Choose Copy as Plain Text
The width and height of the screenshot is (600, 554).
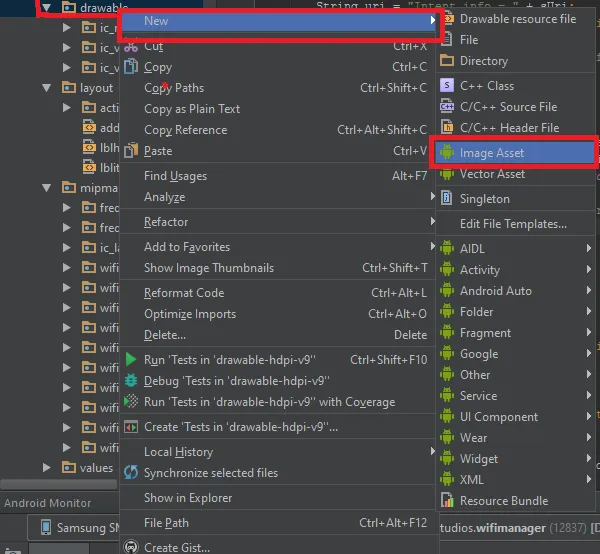(277, 109)
